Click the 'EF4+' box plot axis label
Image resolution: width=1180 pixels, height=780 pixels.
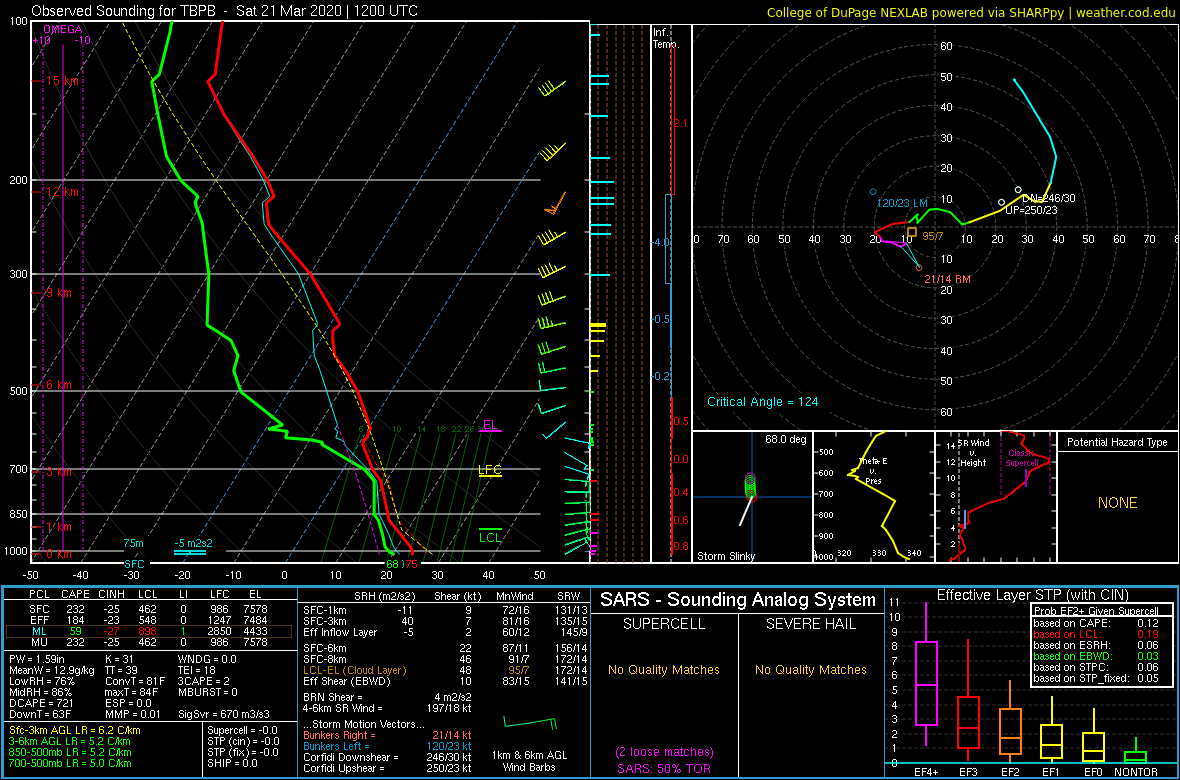click(x=926, y=772)
